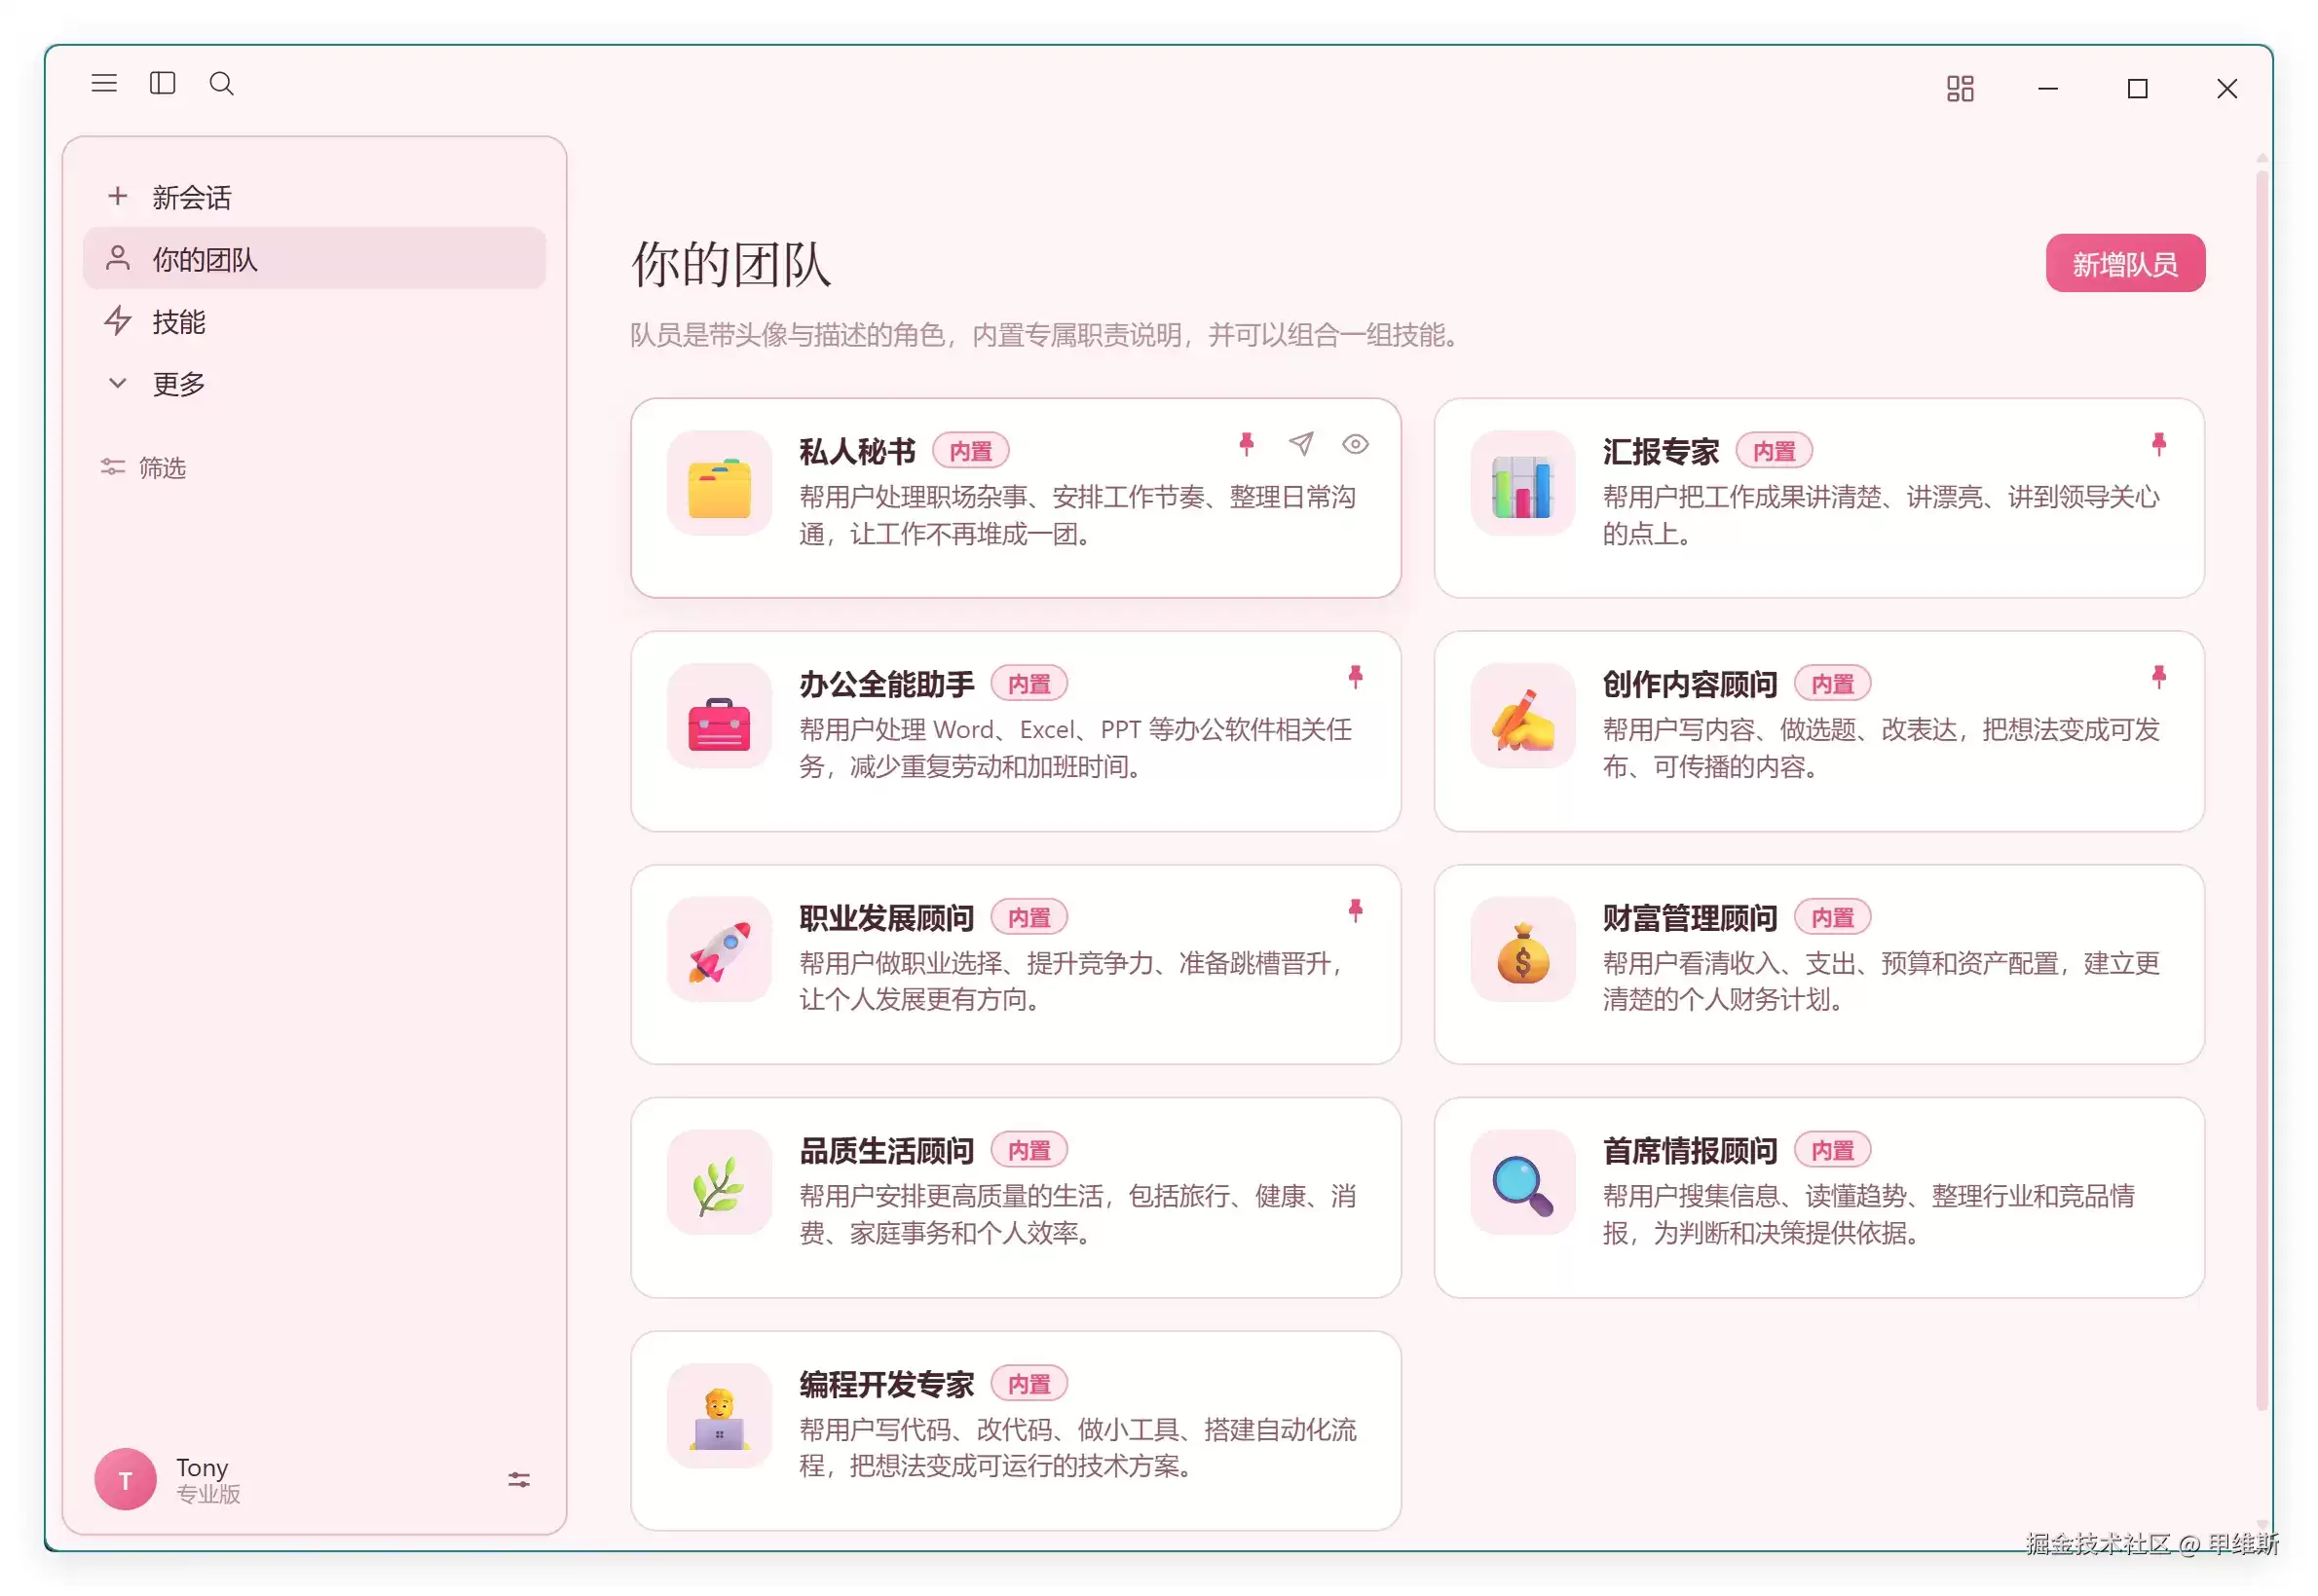The image size is (2318, 1596).
Task: Open the 技能 sidebar item
Action: point(314,322)
